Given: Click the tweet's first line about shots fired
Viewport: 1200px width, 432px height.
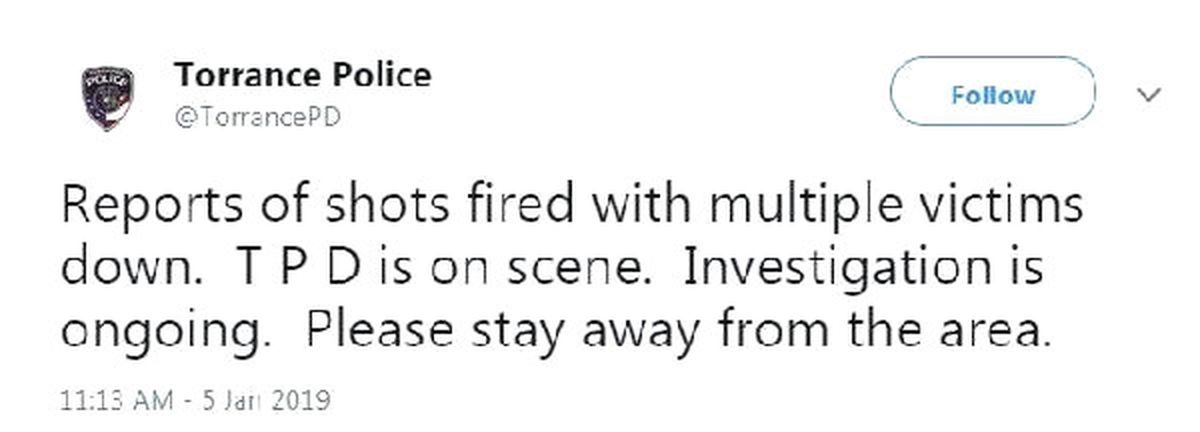Looking at the screenshot, I should [x=572, y=208].
